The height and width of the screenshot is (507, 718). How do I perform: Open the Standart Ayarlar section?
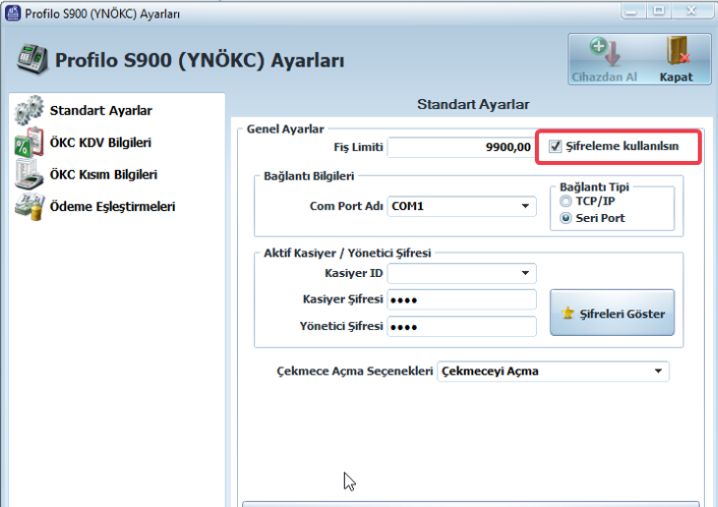(101, 110)
